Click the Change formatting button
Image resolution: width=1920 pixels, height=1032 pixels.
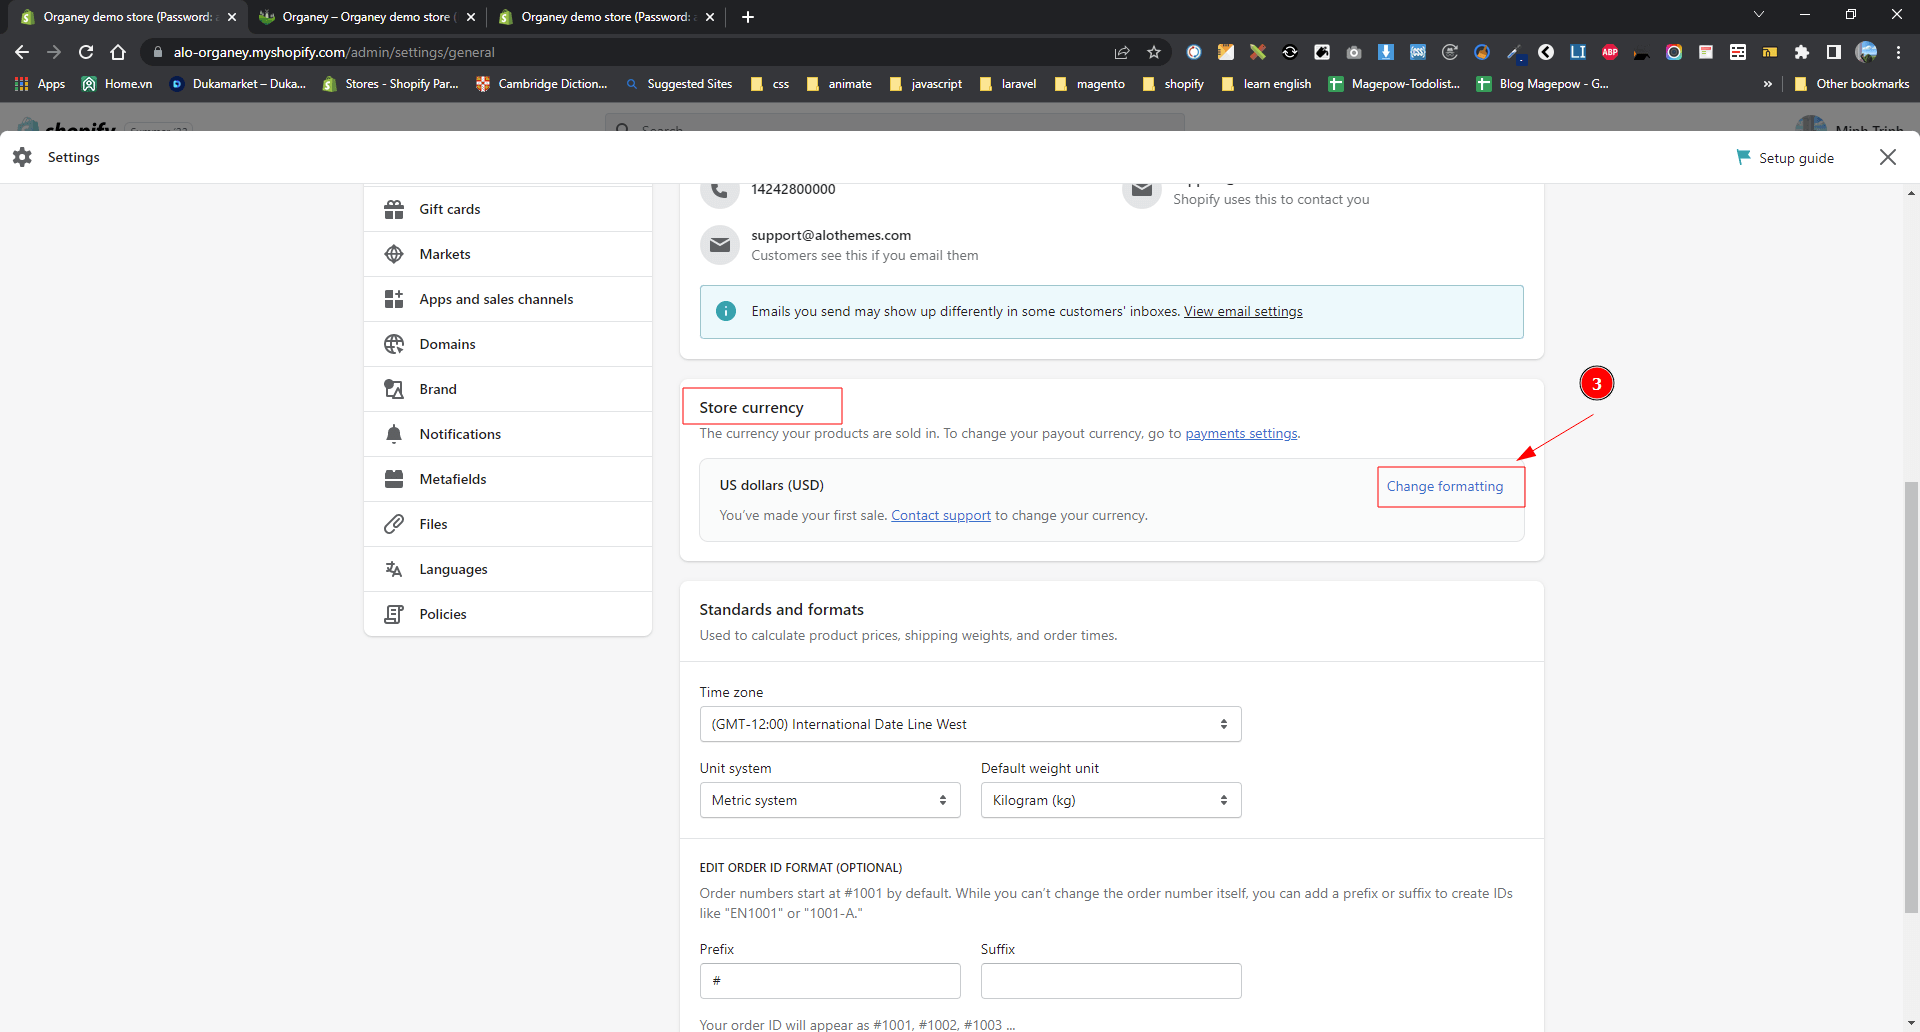tap(1444, 486)
